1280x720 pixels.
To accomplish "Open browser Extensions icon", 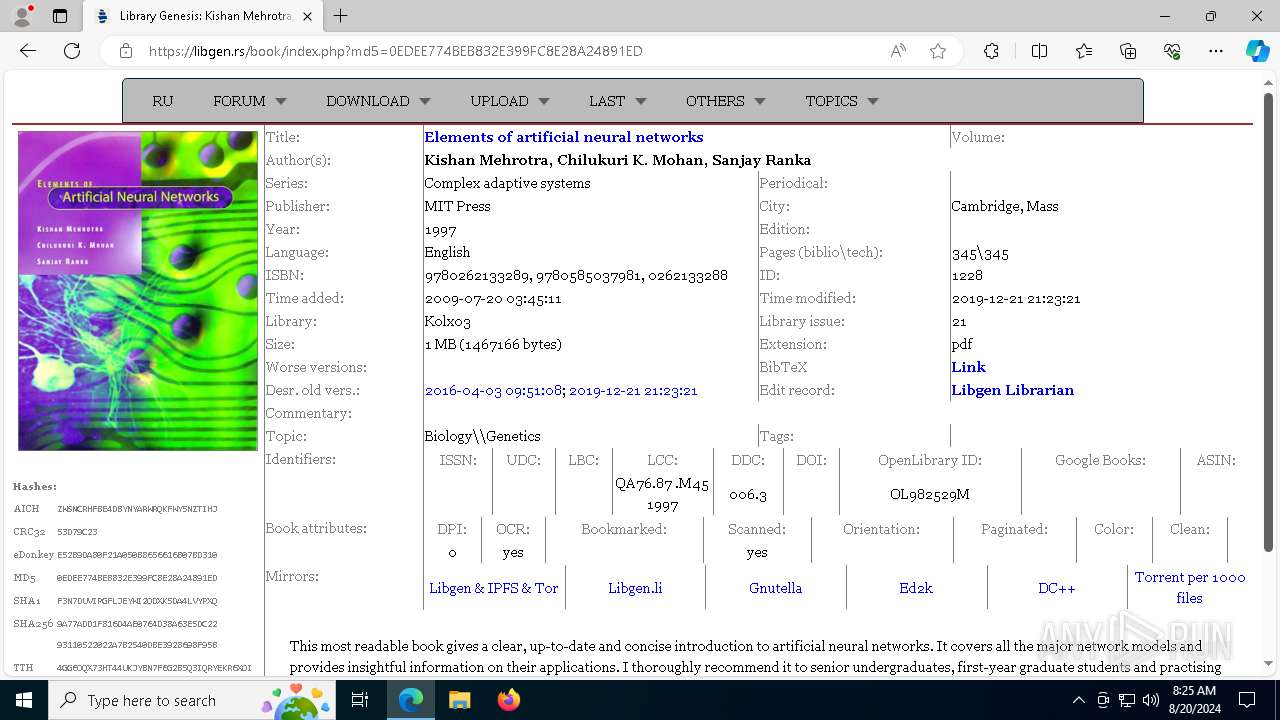I will (x=991, y=51).
